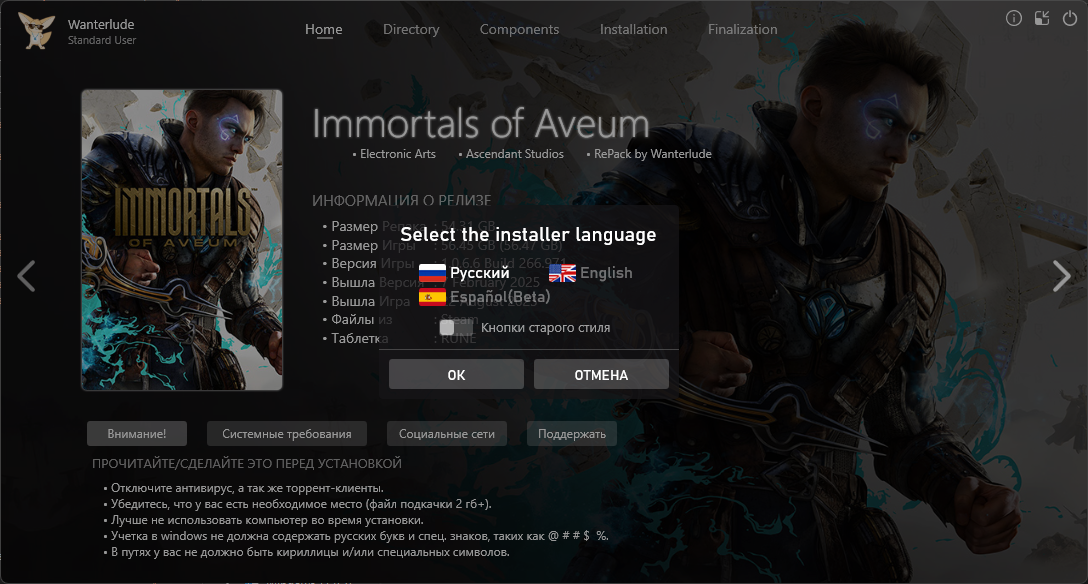
Task: Click the Standard User label
Action: coord(102,40)
